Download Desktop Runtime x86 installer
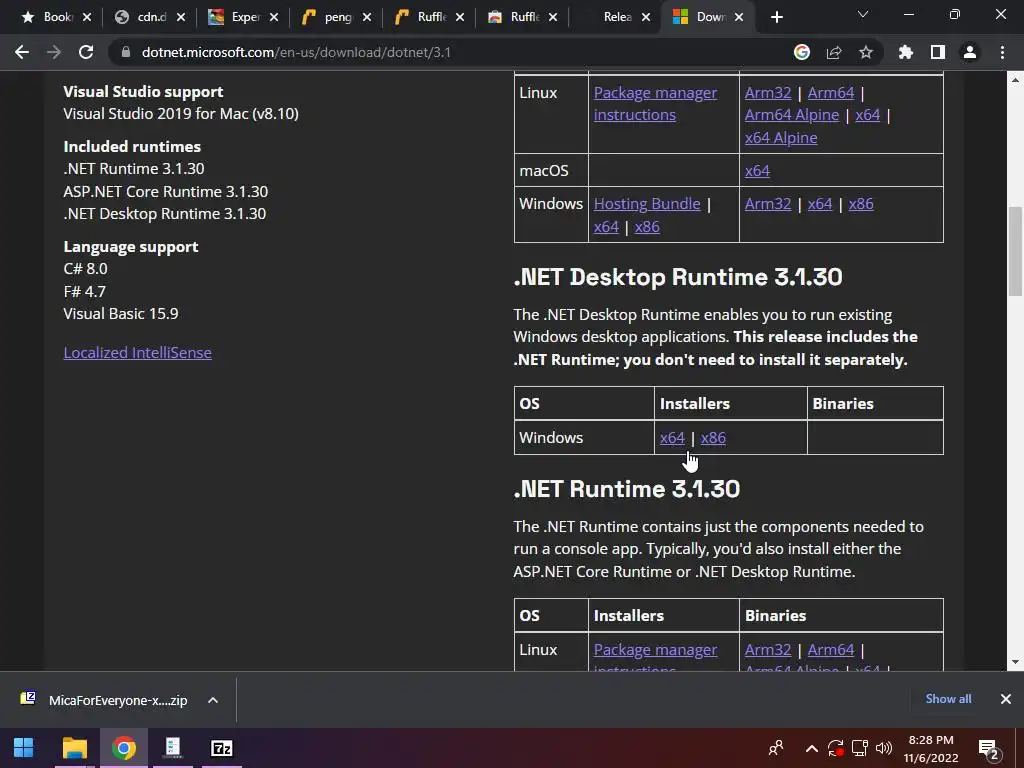1024x768 pixels. (x=712, y=438)
